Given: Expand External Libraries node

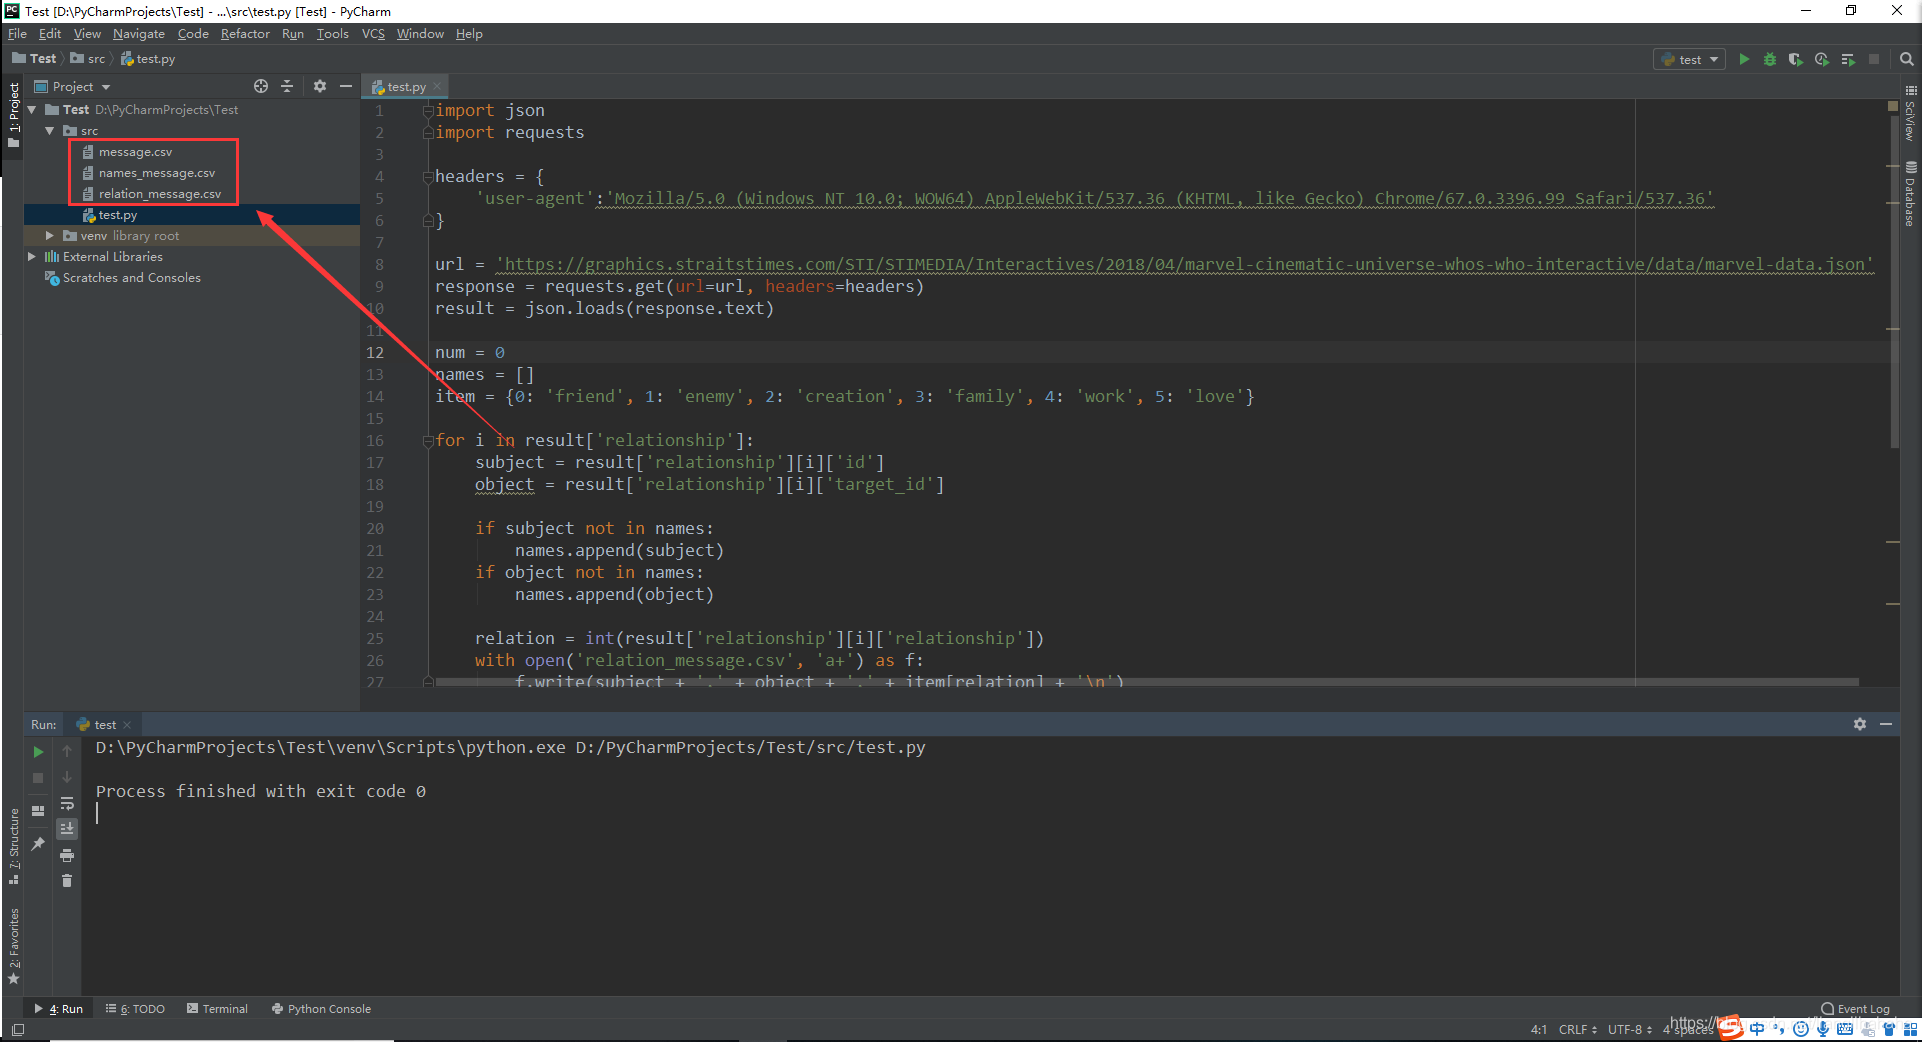Looking at the screenshot, I should pos(32,257).
